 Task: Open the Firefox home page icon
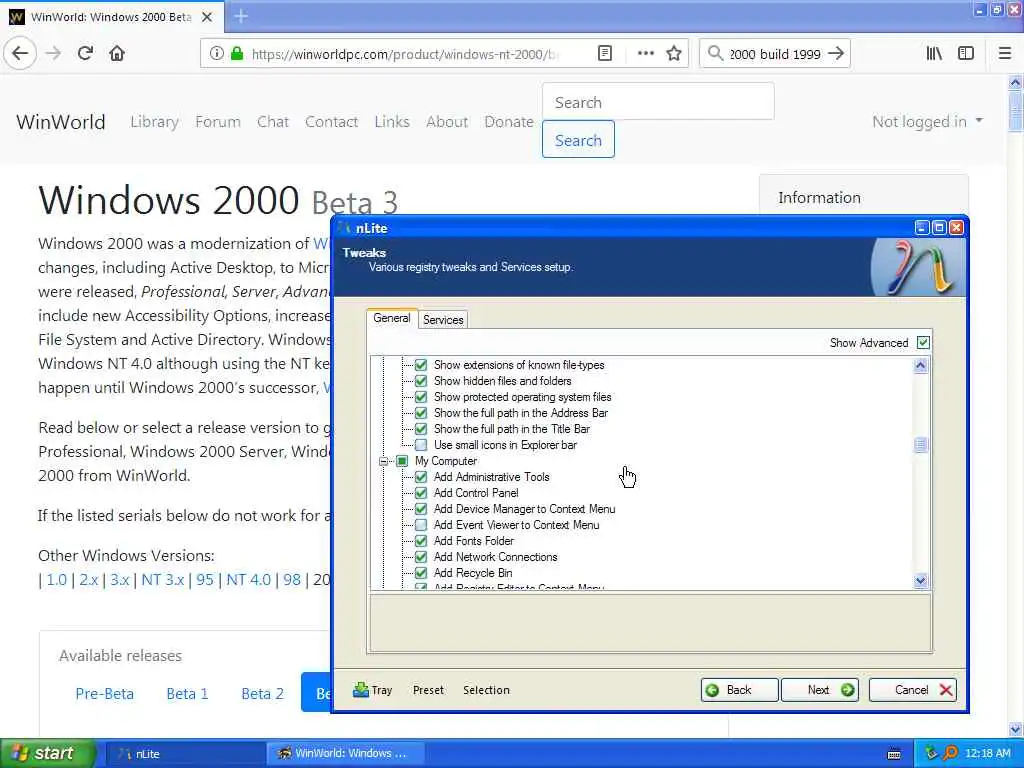pos(117,54)
